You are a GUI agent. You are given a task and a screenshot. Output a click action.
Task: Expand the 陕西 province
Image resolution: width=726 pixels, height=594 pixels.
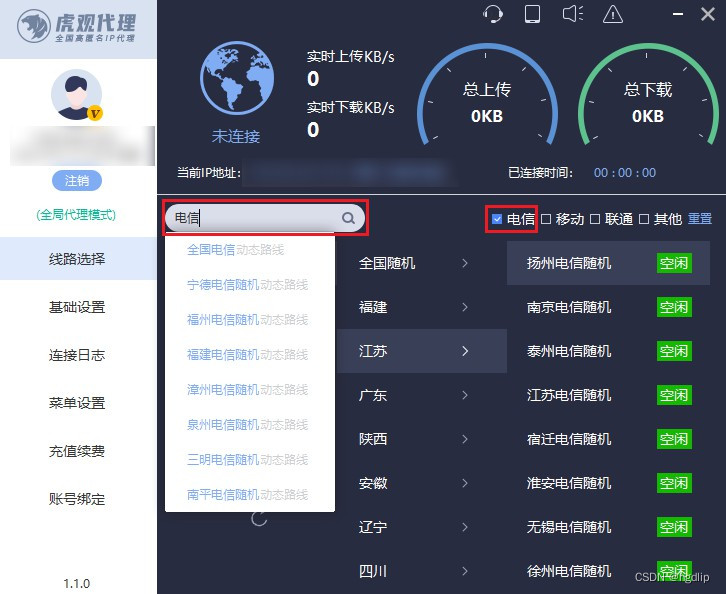[421, 439]
